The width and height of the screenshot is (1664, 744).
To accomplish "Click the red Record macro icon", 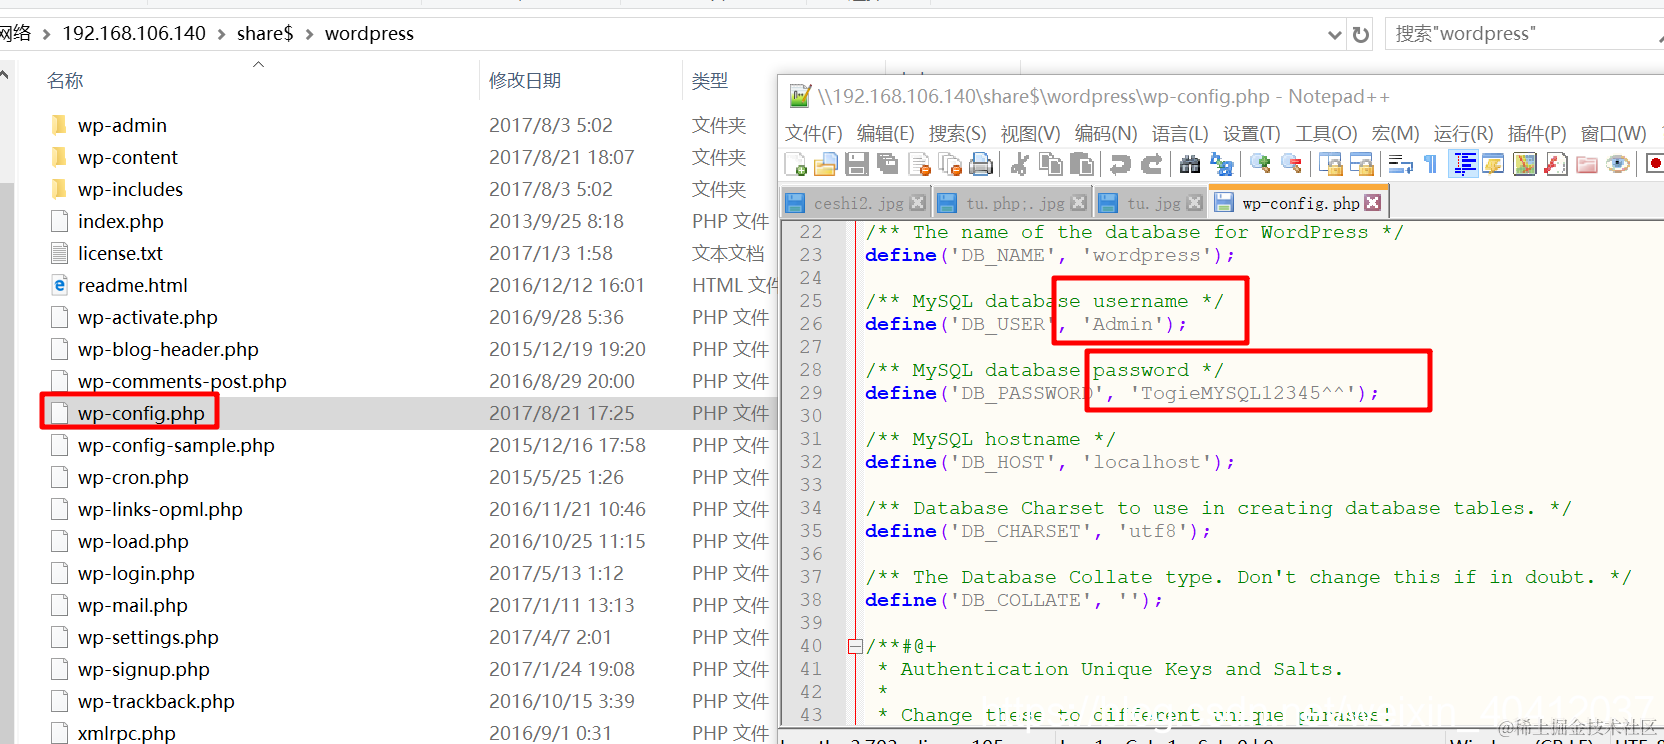I will (x=1655, y=164).
